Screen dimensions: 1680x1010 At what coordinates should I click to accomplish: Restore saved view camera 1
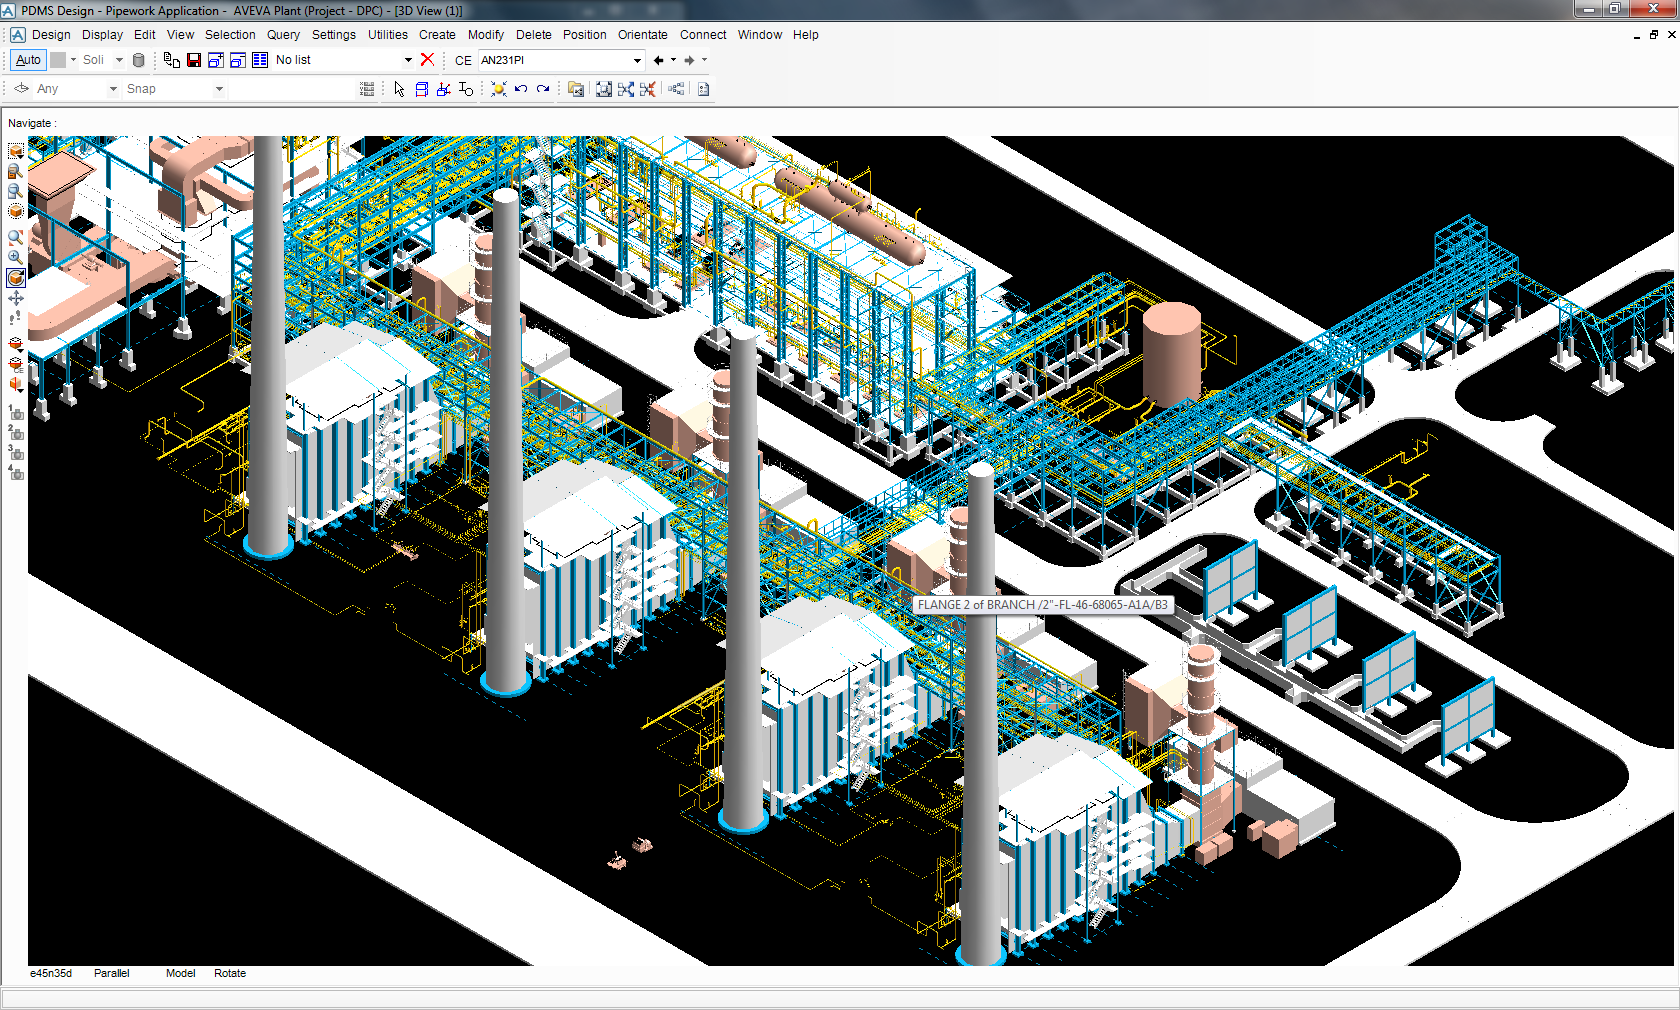pos(16,412)
